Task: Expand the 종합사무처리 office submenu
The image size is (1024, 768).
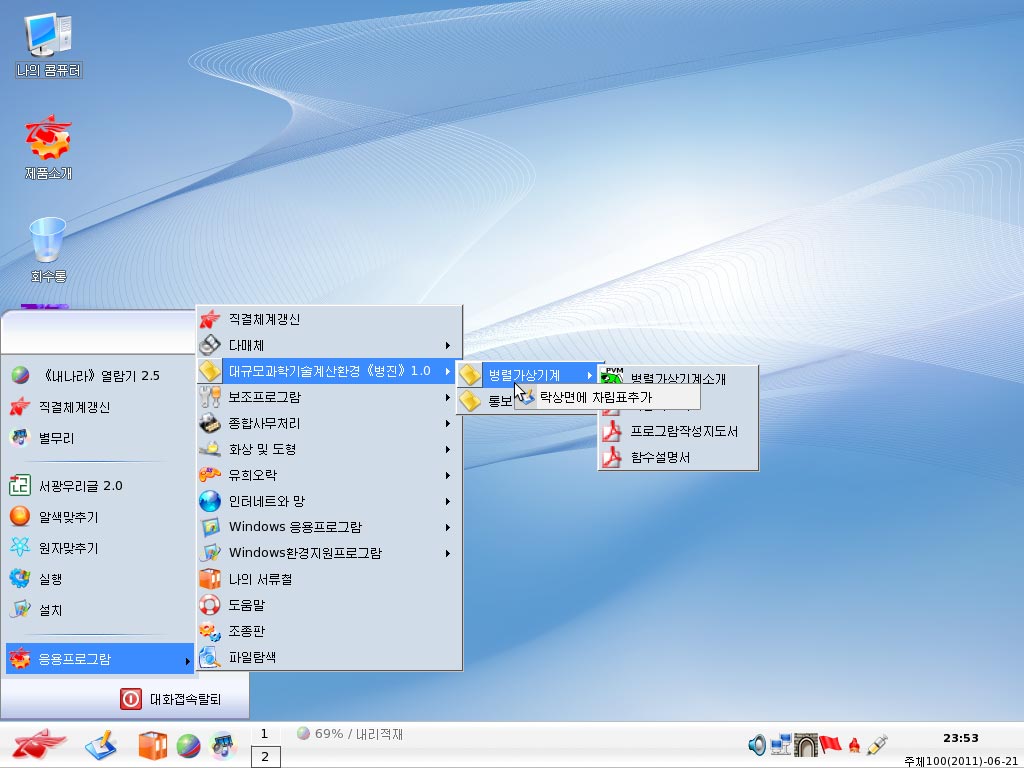Action: tap(328, 423)
